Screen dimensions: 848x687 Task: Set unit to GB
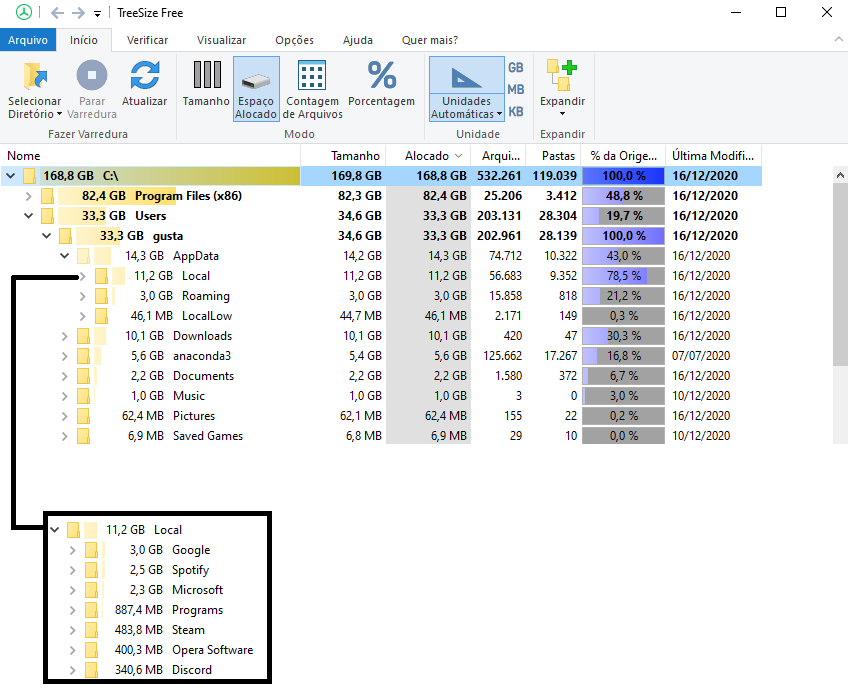coord(516,68)
